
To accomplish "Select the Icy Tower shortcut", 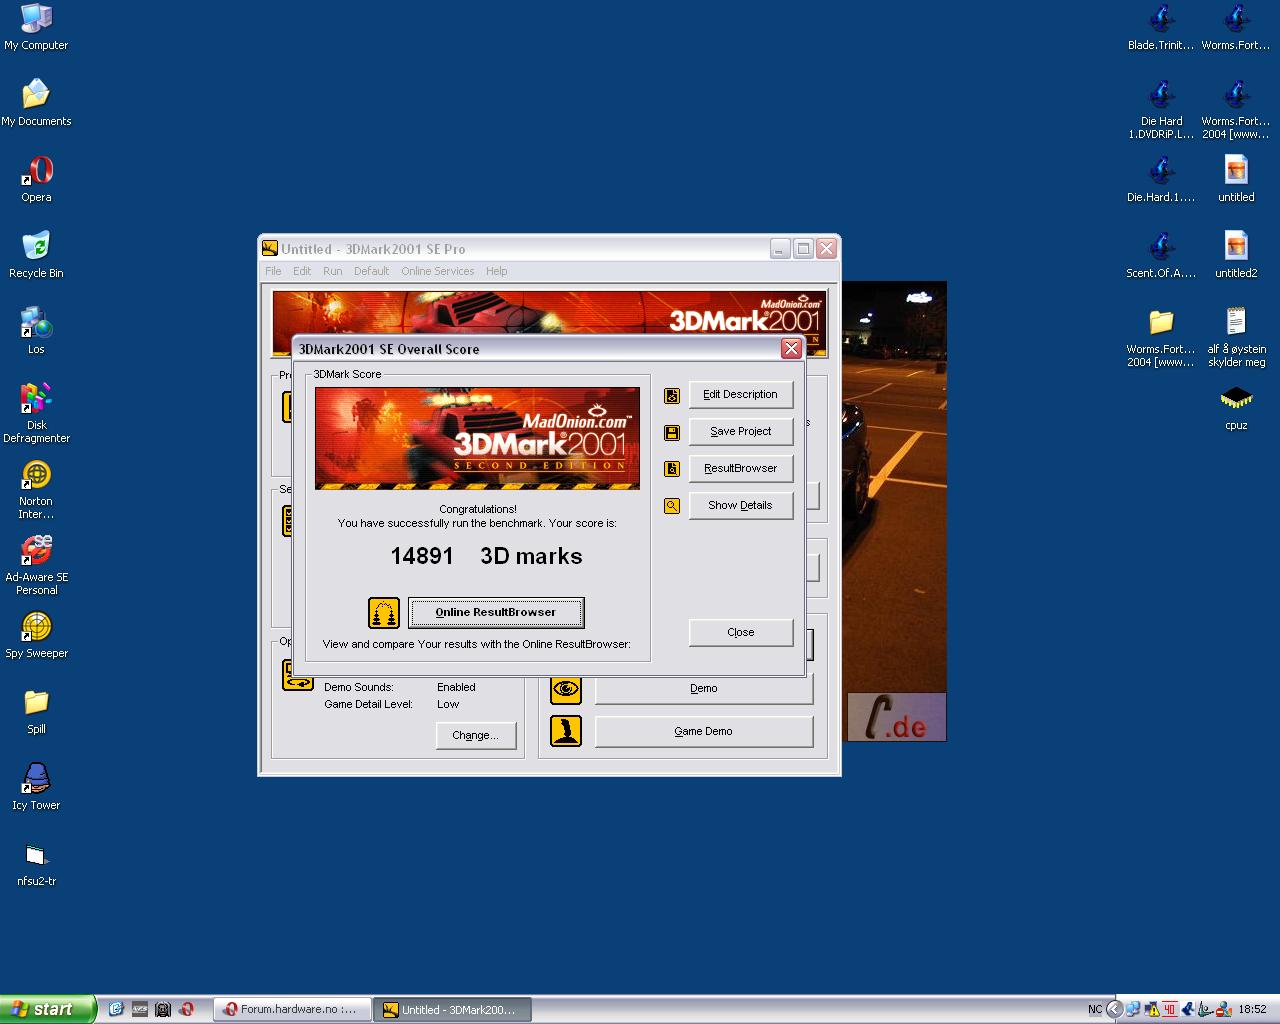I will pyautogui.click(x=36, y=787).
